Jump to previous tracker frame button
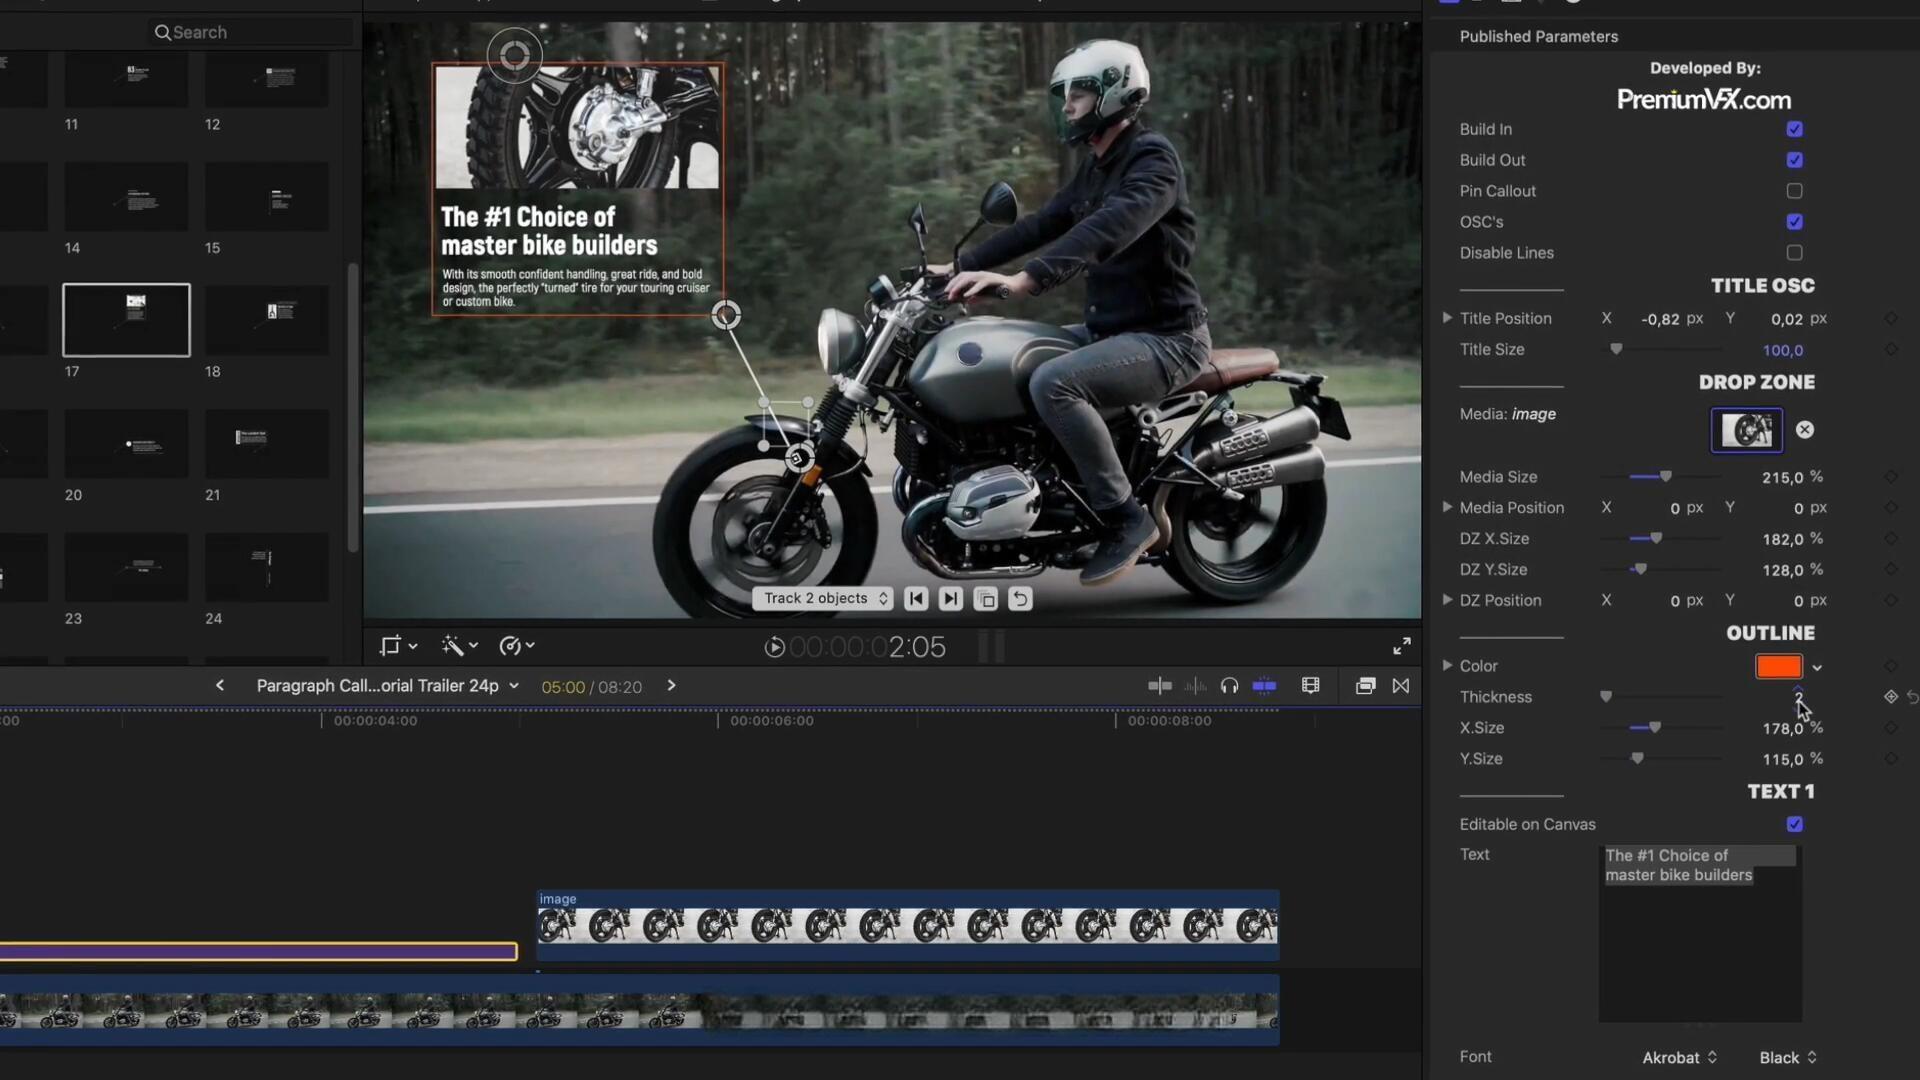1920x1080 pixels. [915, 599]
